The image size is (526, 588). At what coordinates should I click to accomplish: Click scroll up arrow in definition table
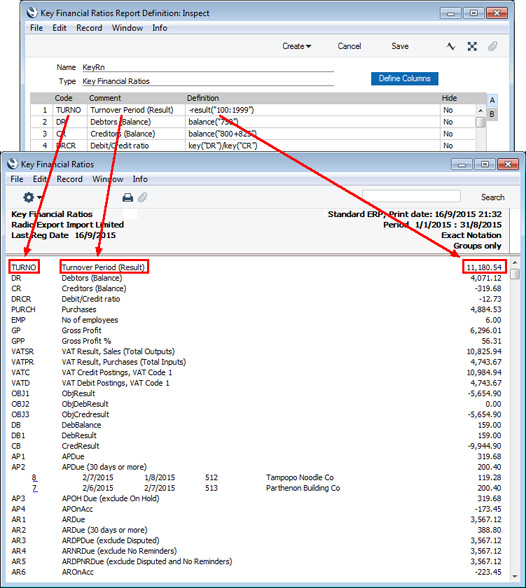coord(480,110)
